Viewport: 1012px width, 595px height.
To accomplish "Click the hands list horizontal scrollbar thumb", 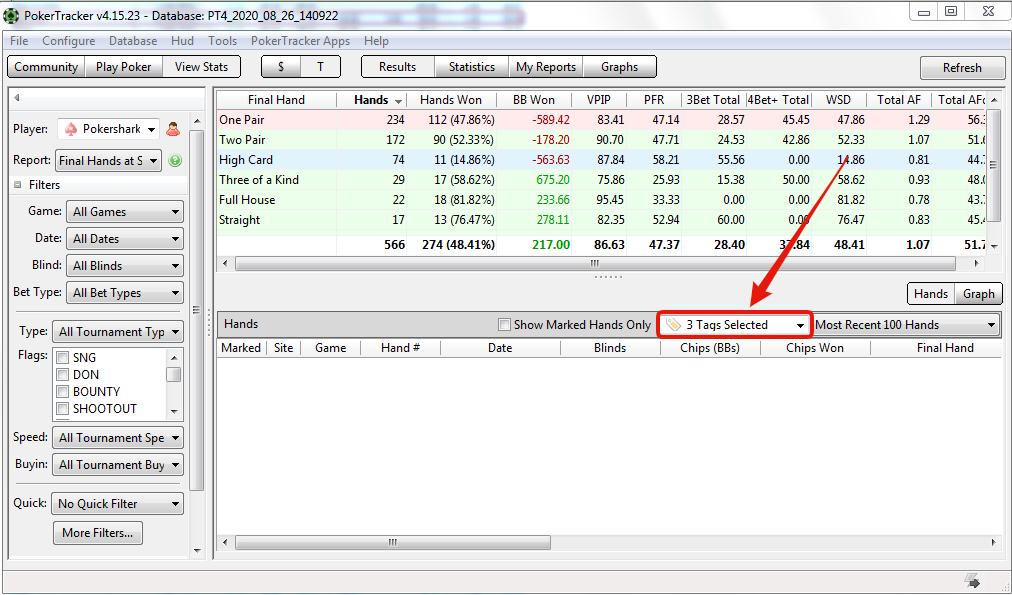I will (x=393, y=543).
